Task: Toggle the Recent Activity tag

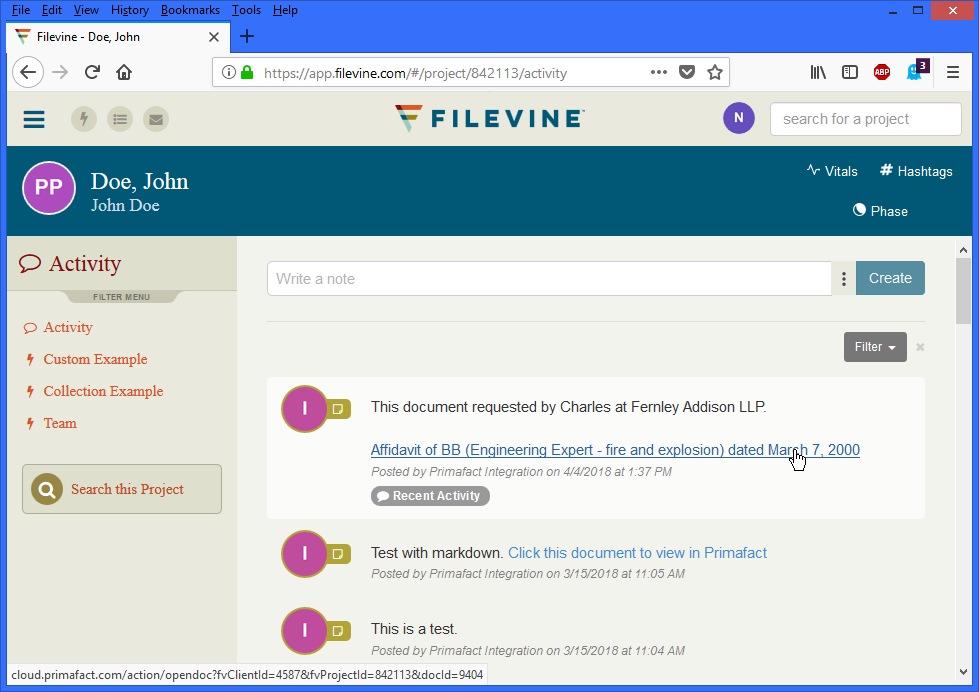Action: coord(430,495)
